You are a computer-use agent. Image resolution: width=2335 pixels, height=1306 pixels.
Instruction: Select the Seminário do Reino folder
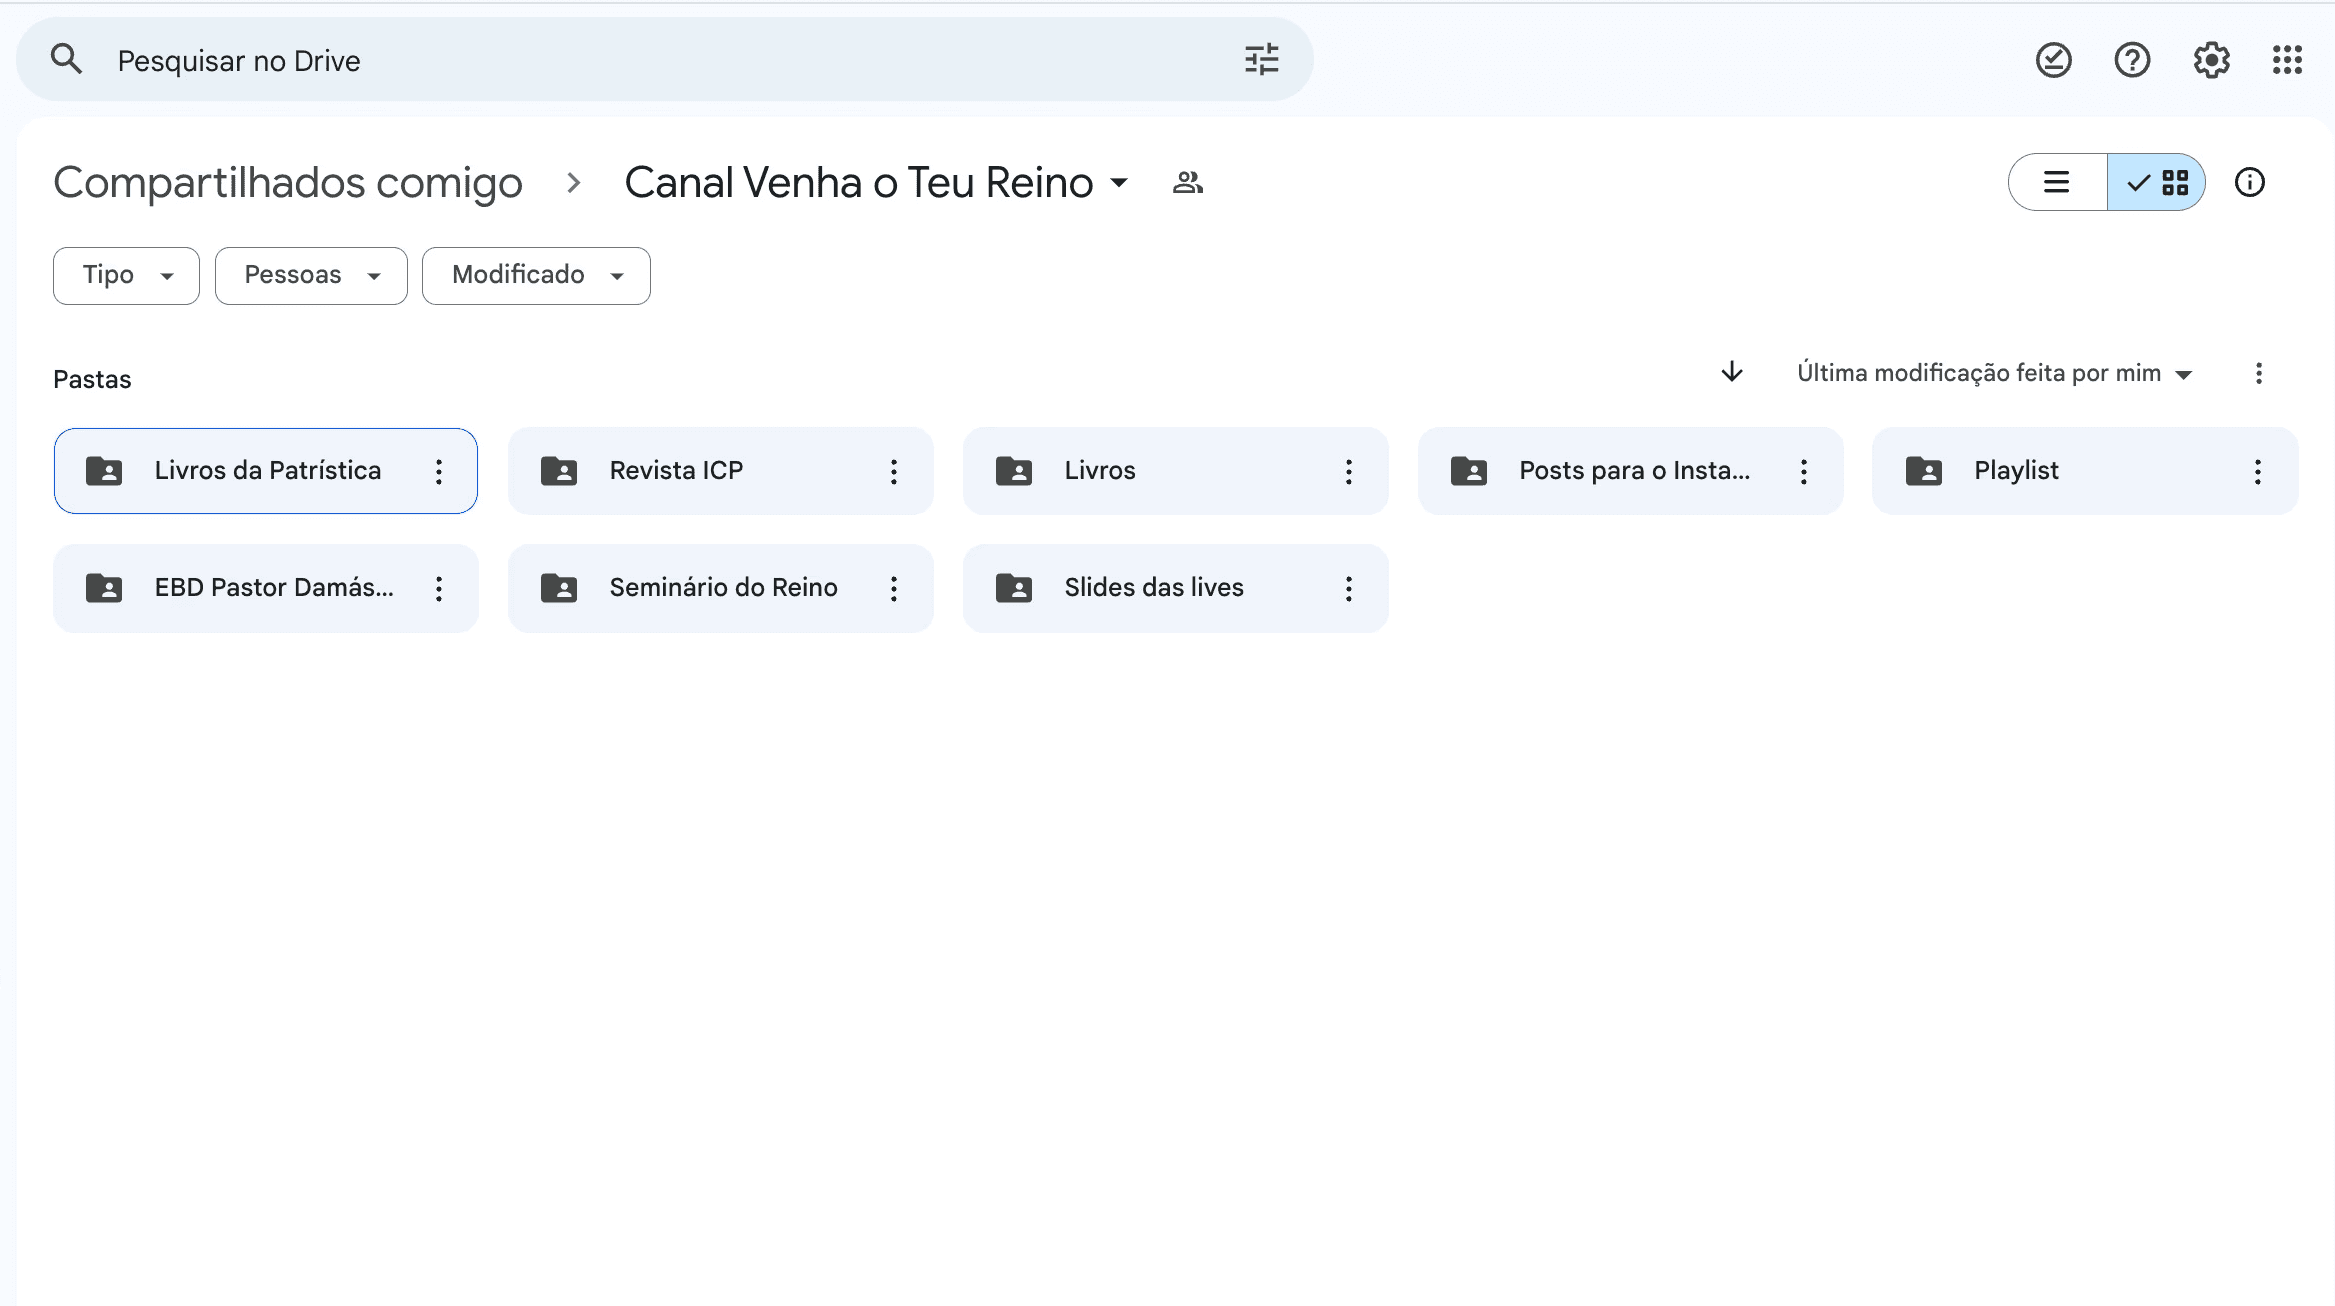pos(722,588)
